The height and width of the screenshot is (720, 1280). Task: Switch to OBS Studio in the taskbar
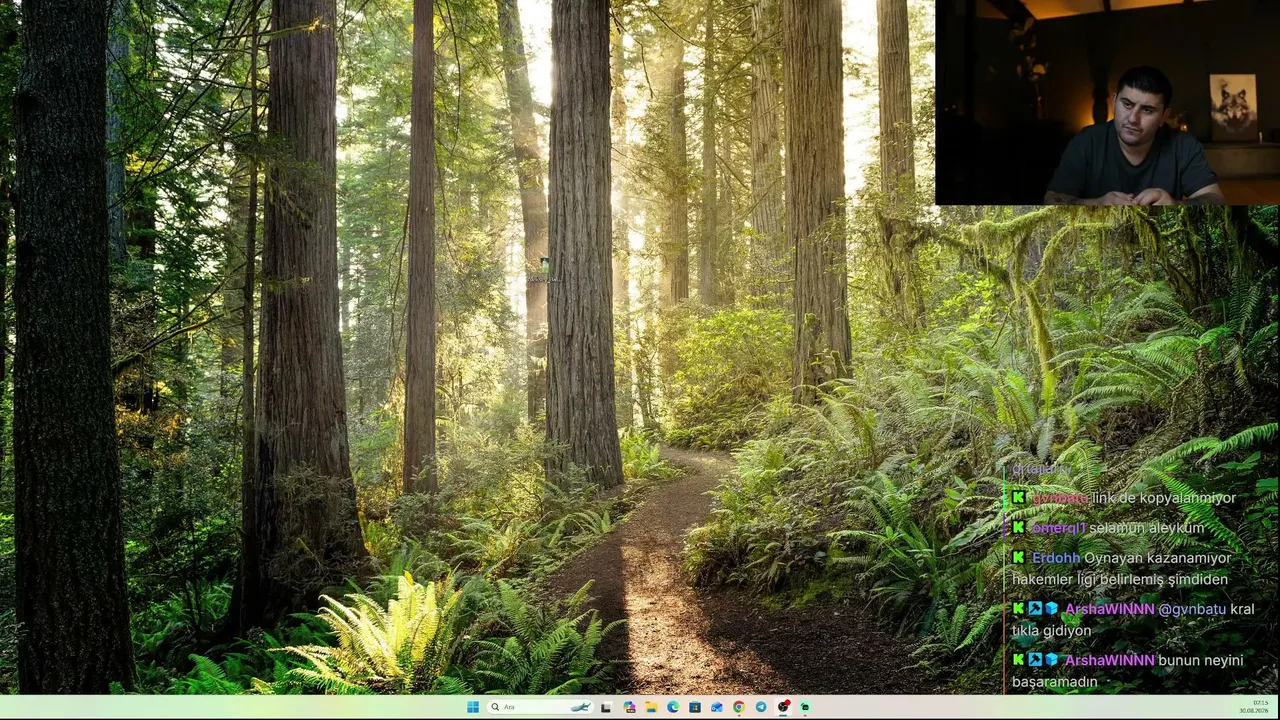tap(784, 707)
